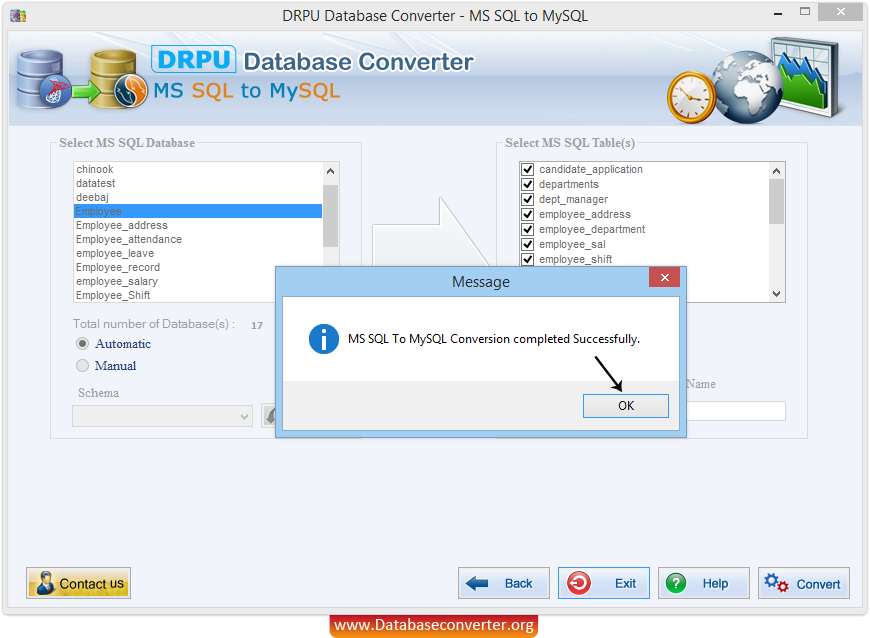This screenshot has width=870, height=638.
Task: Click the chart graphic in the header
Action: click(x=807, y=75)
